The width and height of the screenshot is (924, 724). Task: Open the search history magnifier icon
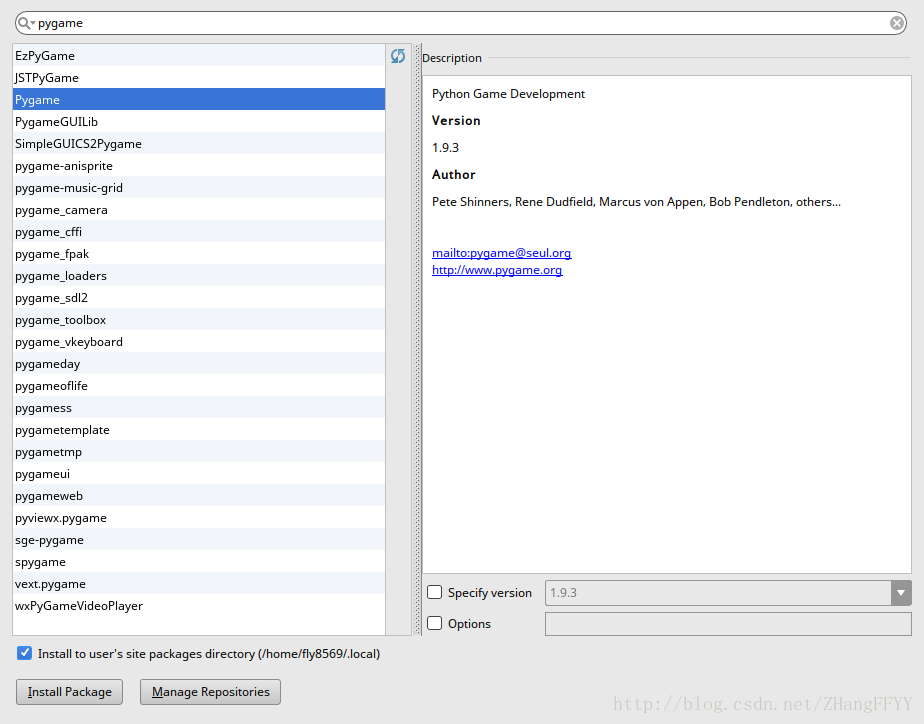[26, 23]
